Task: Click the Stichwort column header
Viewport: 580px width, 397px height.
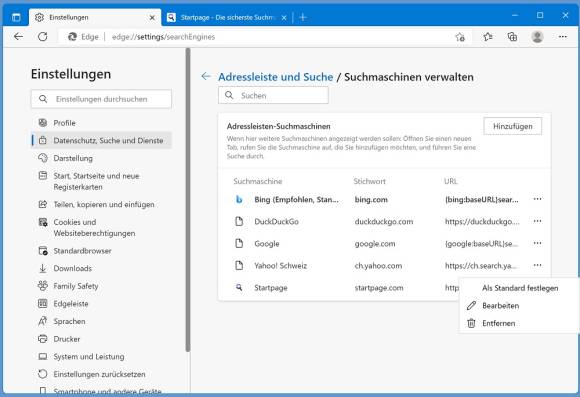Action: click(369, 181)
